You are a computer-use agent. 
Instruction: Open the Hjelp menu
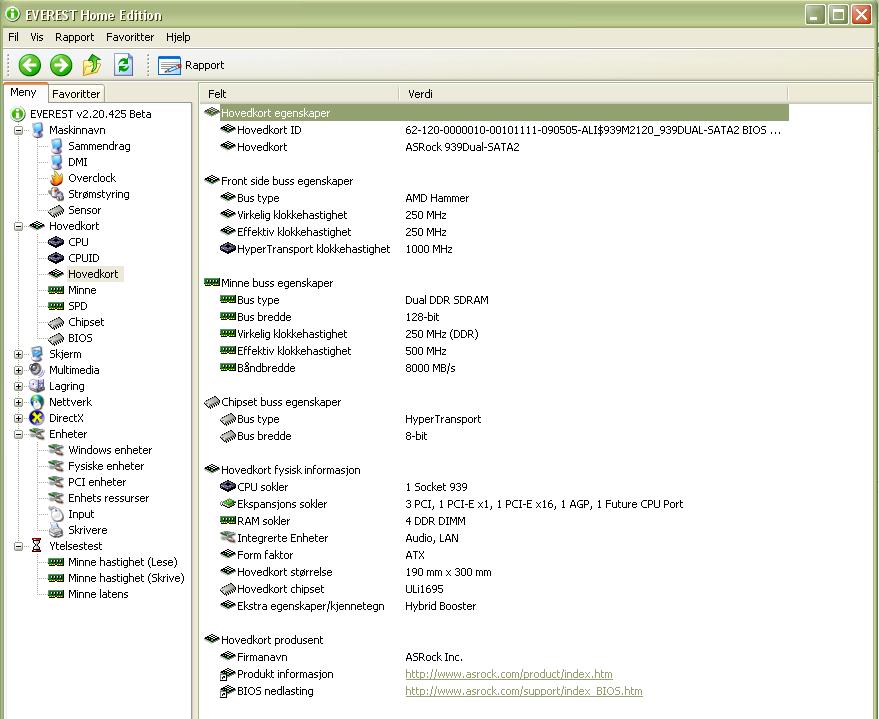click(178, 37)
